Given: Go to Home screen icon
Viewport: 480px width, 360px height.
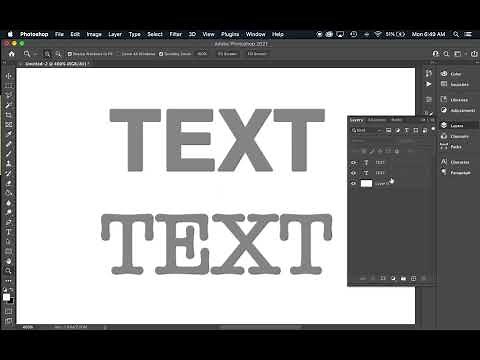Looking at the screenshot, I should point(12,54).
